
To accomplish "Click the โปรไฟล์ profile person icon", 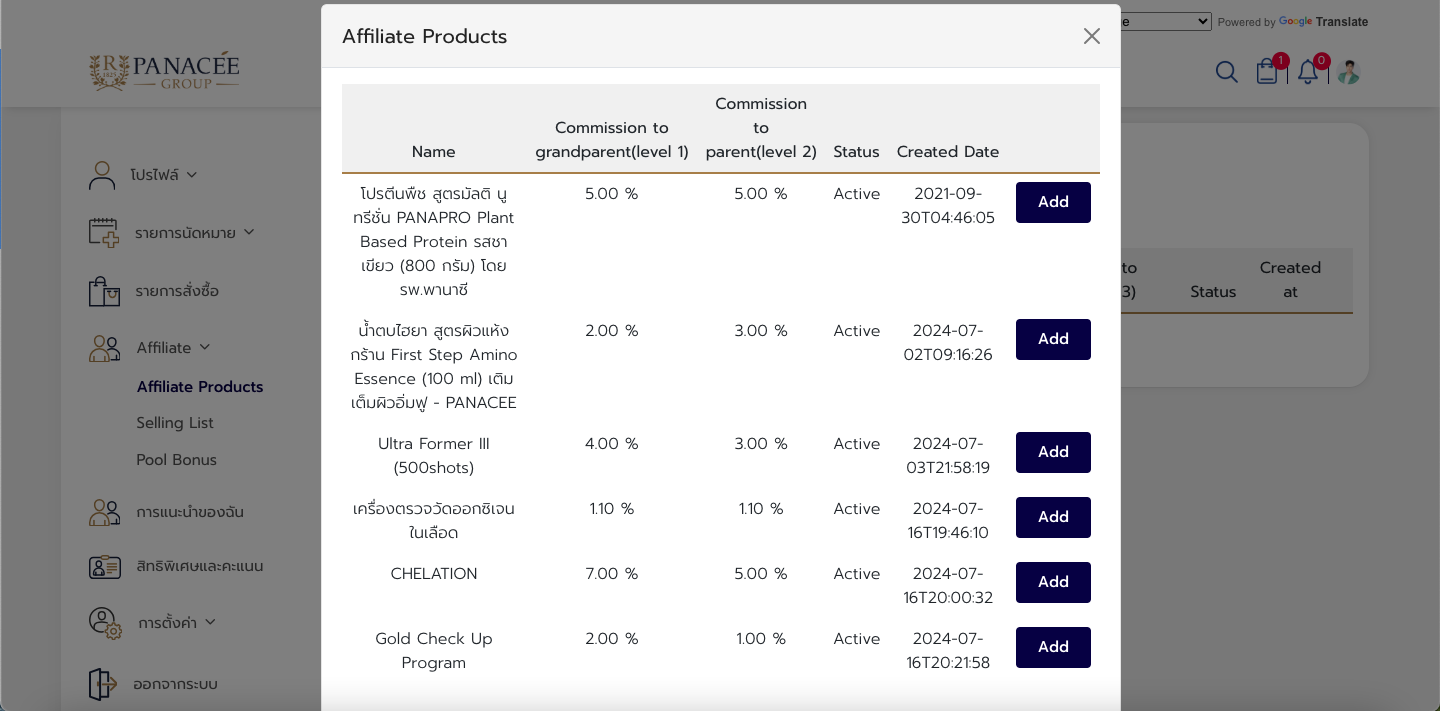I will click(102, 175).
